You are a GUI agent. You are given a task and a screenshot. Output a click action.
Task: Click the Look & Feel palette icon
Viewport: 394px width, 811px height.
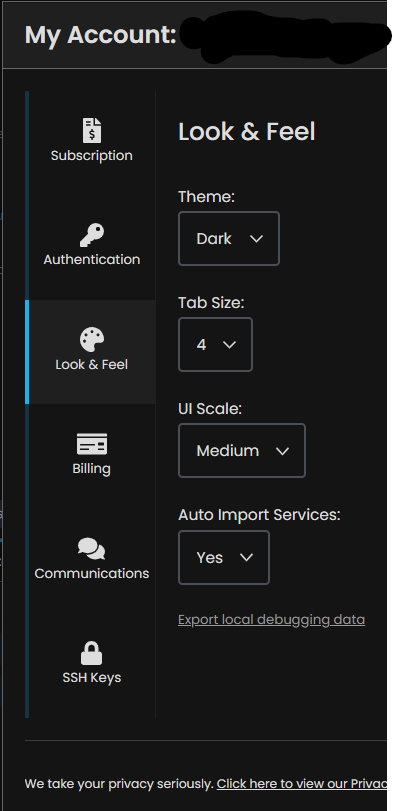point(92,340)
